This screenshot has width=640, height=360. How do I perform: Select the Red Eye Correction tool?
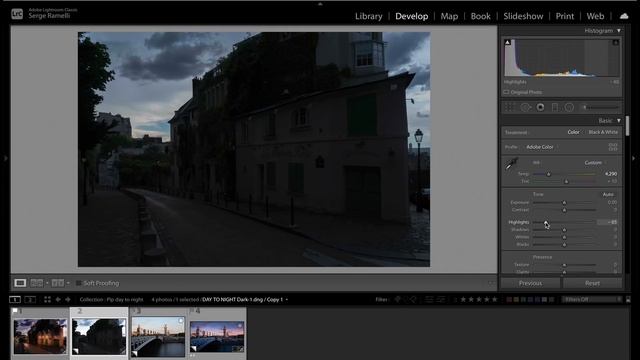point(540,107)
